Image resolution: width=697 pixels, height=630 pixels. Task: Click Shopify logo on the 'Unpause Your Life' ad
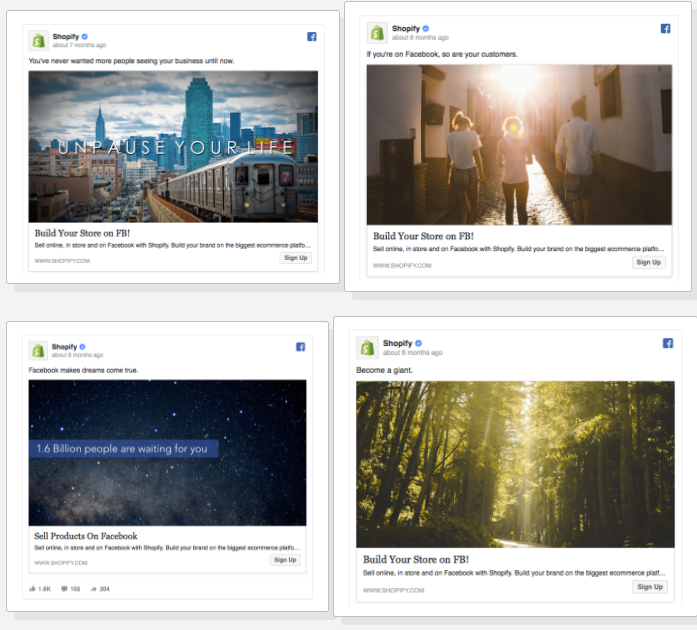click(x=39, y=40)
